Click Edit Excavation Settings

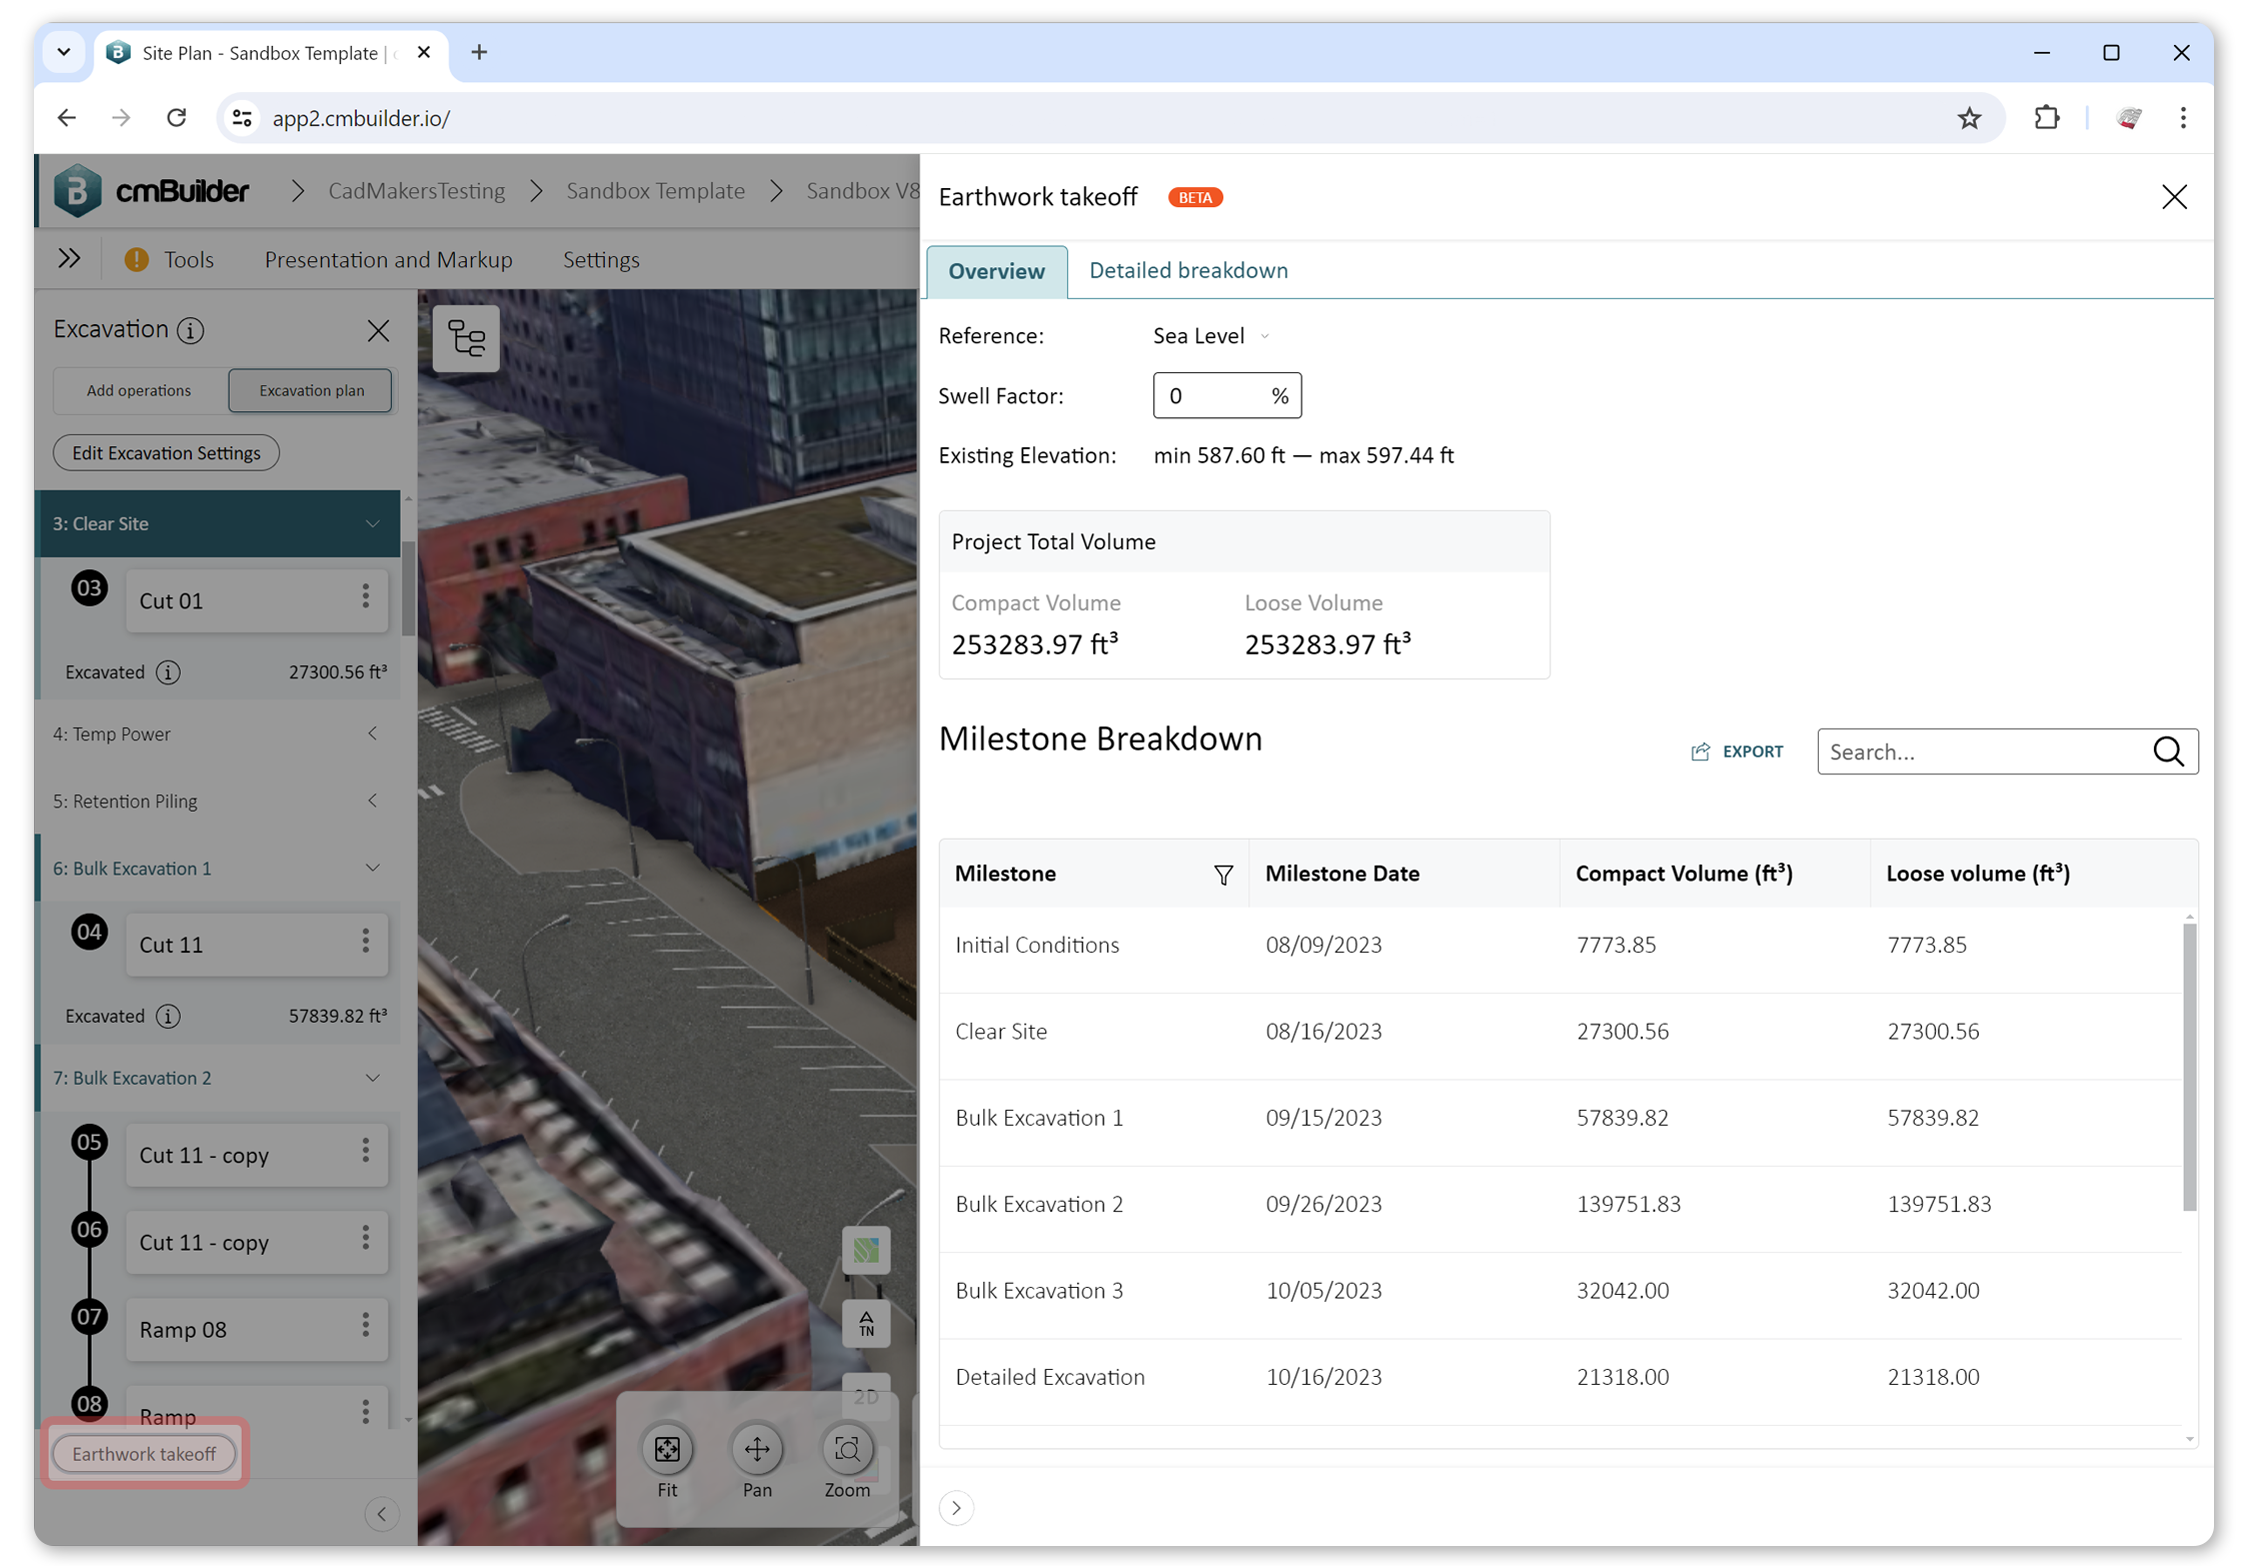click(165, 452)
